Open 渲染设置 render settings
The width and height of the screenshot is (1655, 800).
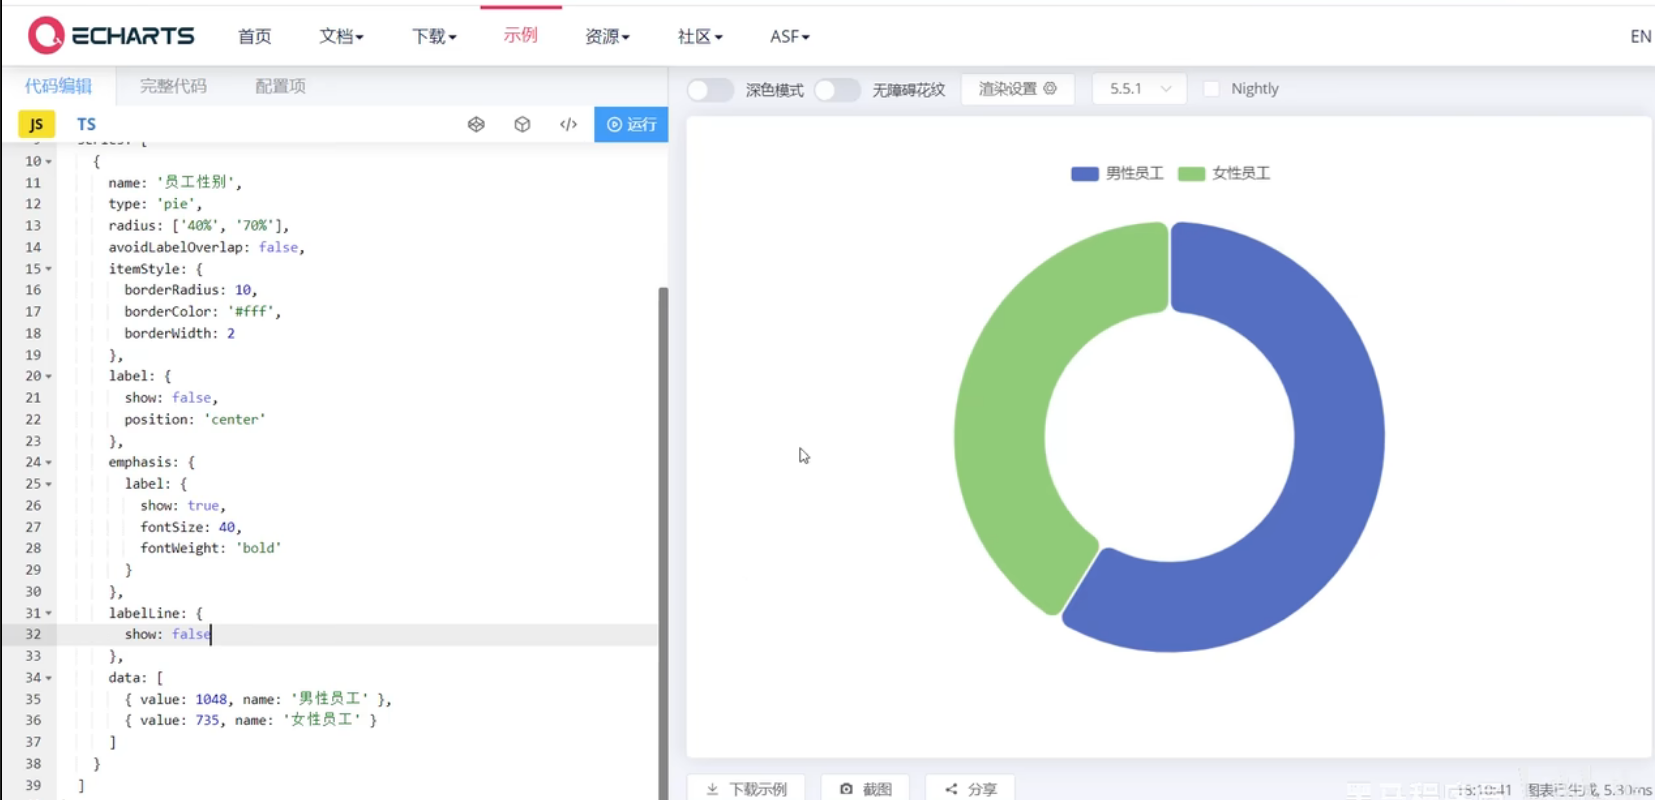pyautogui.click(x=1017, y=89)
